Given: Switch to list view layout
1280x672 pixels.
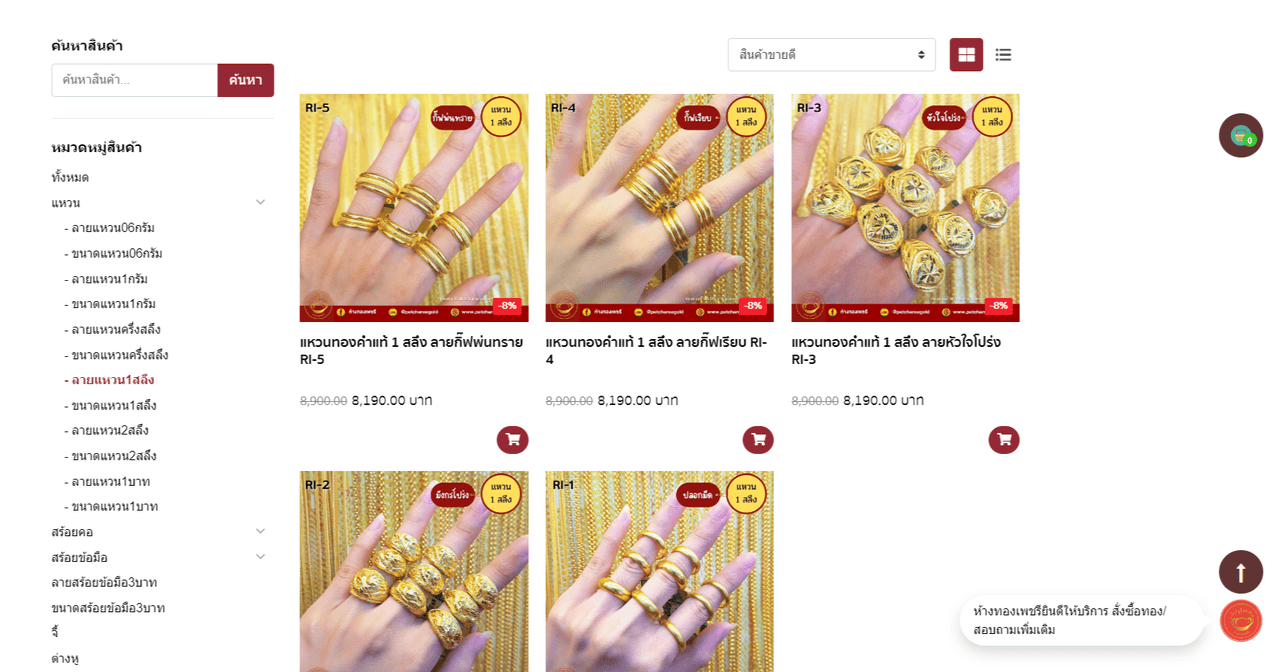Looking at the screenshot, I should coord(1003,55).
